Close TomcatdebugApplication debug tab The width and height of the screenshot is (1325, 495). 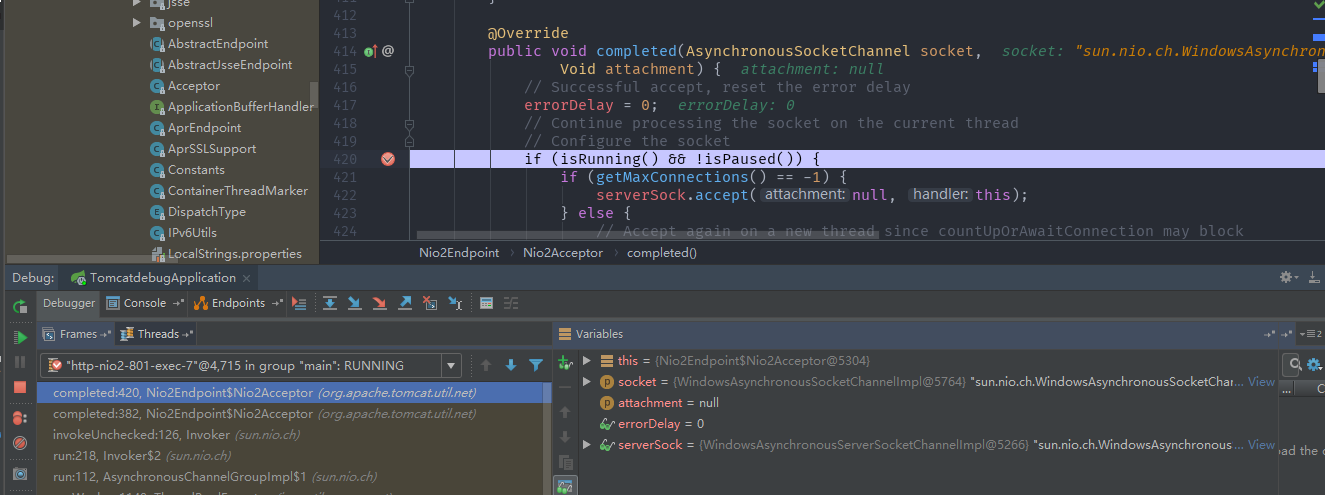click(x=247, y=277)
